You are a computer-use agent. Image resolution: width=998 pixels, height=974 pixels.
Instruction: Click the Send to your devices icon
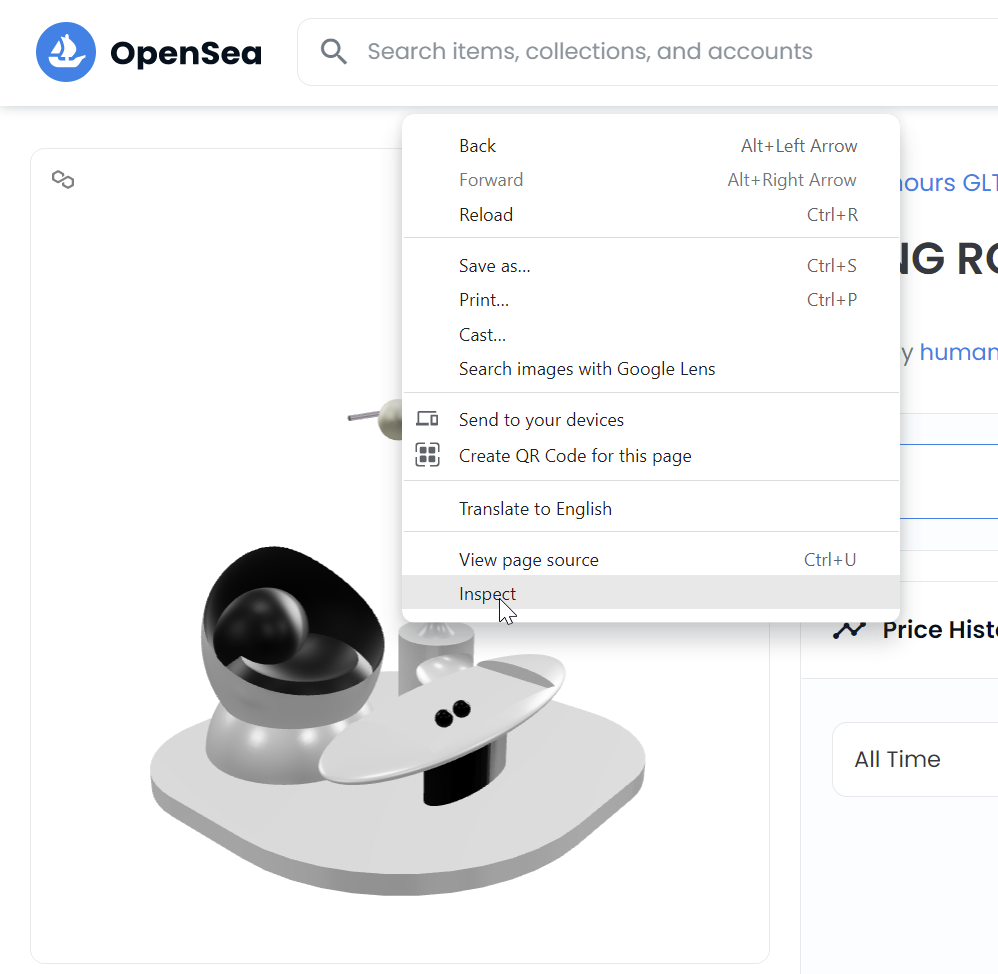427,419
